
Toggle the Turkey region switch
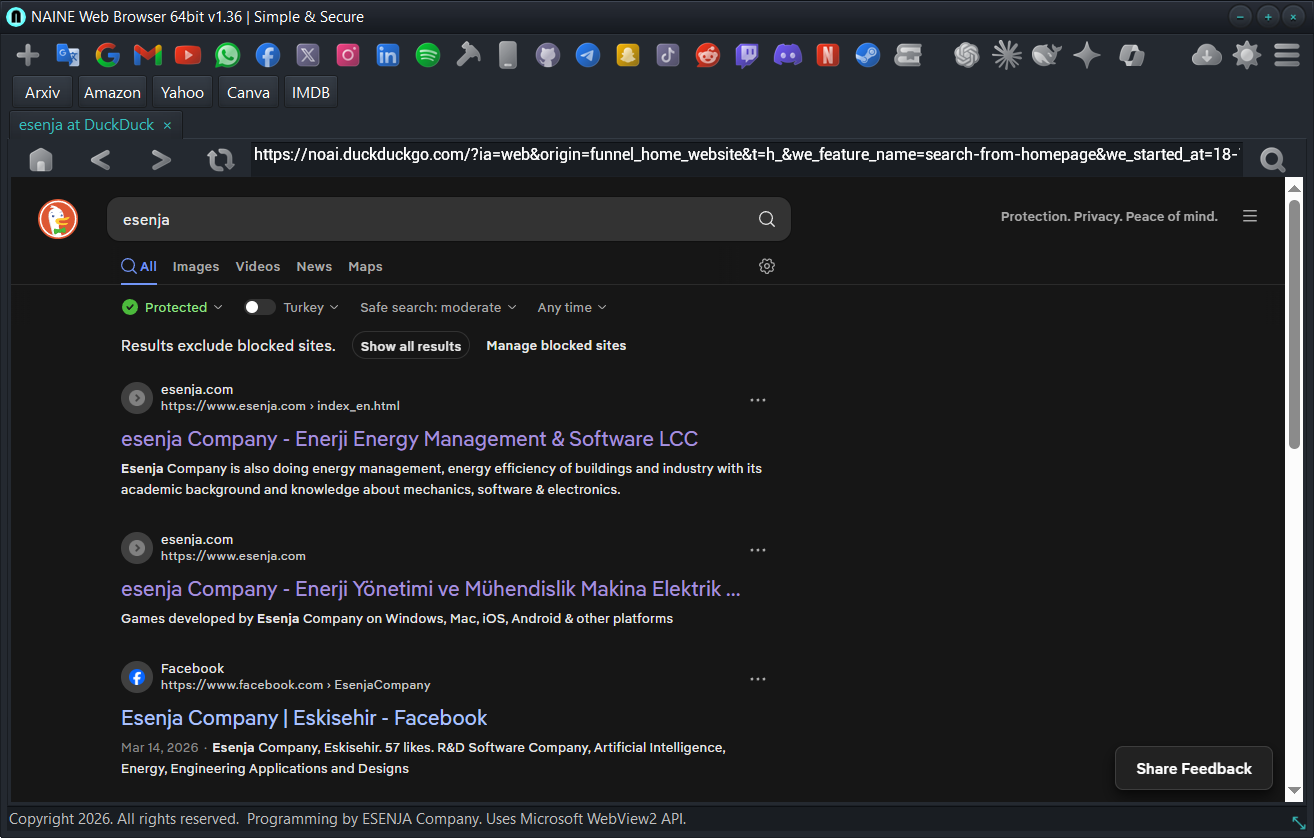(260, 307)
